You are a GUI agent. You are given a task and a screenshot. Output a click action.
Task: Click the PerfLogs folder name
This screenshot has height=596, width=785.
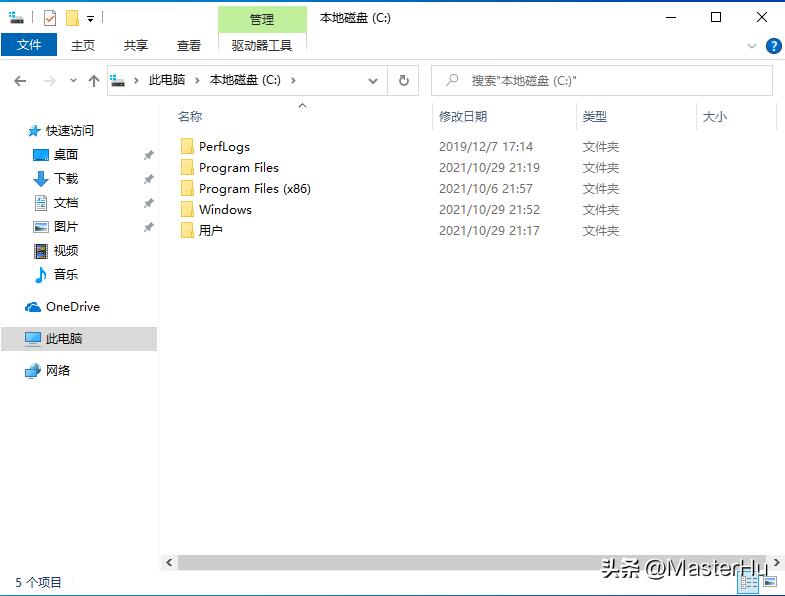(224, 147)
